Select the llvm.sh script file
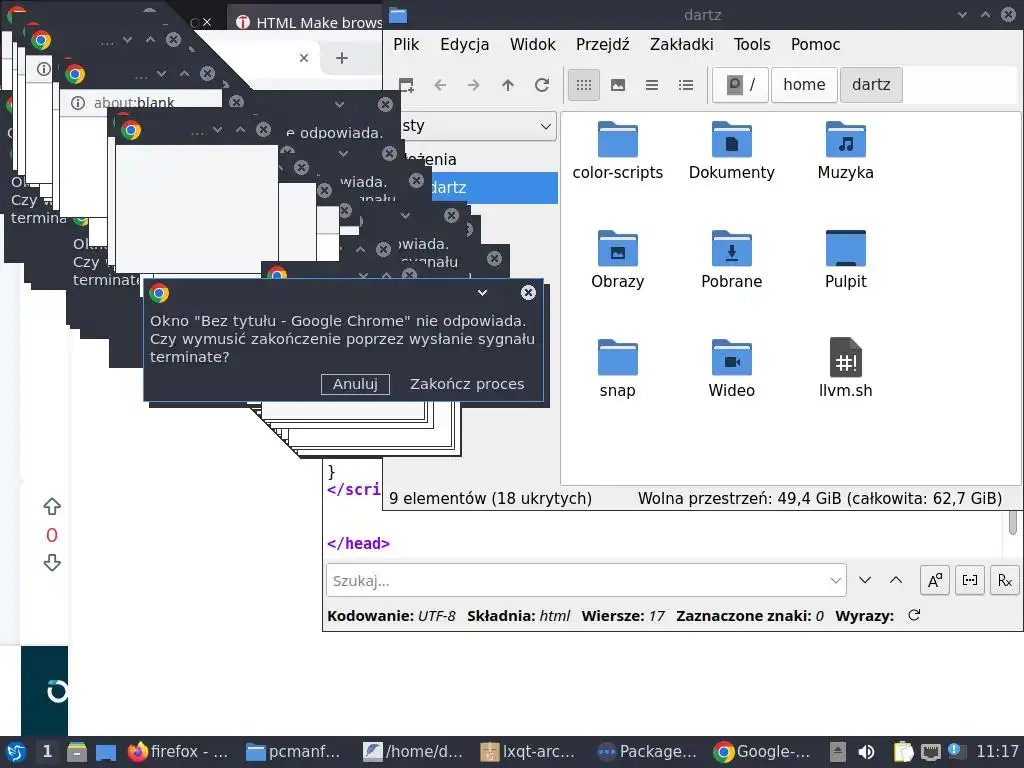Viewport: 1024px width, 768px height. (846, 368)
